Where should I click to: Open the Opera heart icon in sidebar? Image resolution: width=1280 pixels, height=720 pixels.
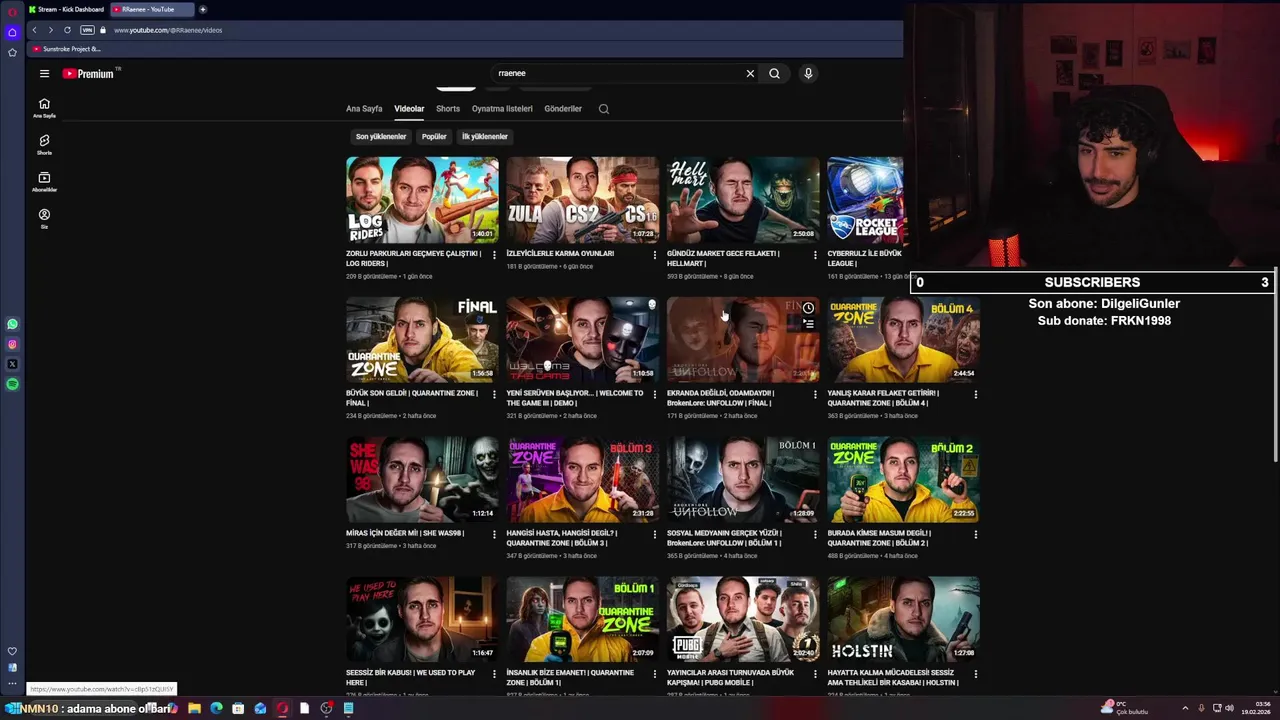pos(12,651)
